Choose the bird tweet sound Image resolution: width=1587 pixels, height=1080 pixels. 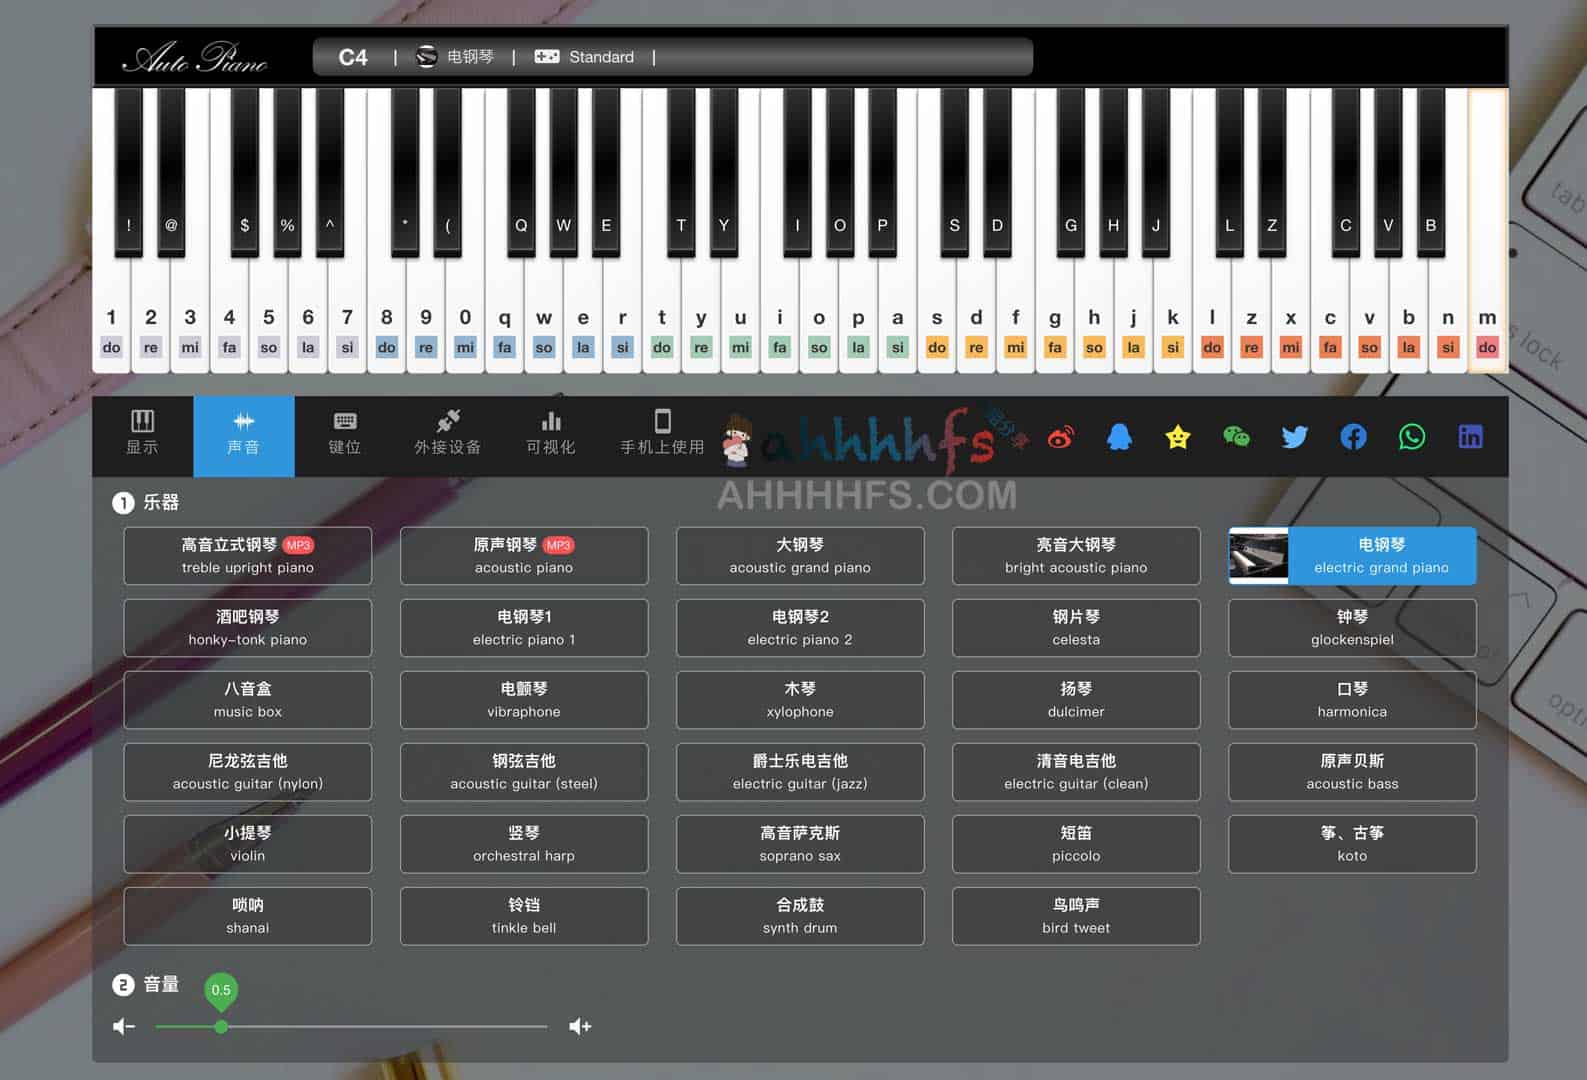(x=1076, y=916)
